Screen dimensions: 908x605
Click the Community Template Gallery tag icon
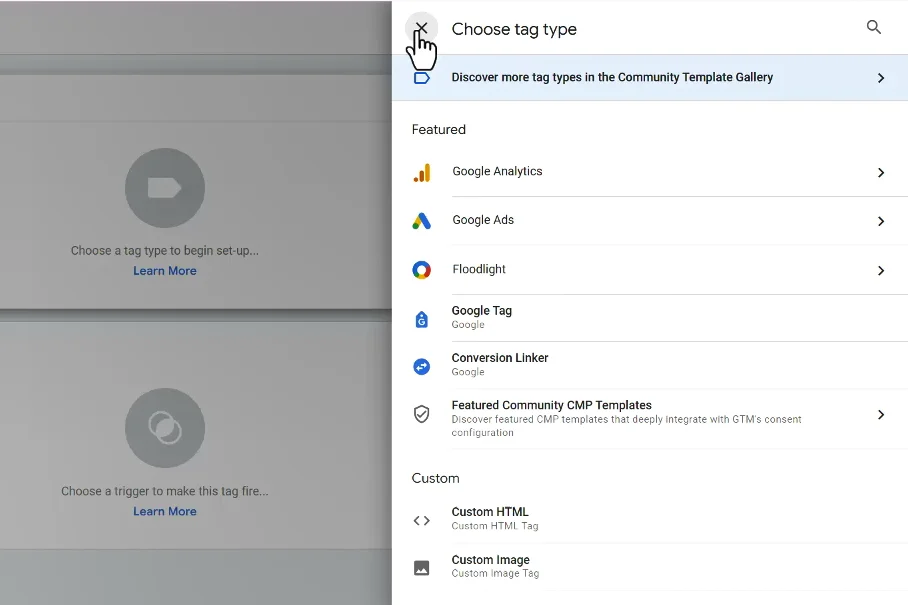click(422, 78)
